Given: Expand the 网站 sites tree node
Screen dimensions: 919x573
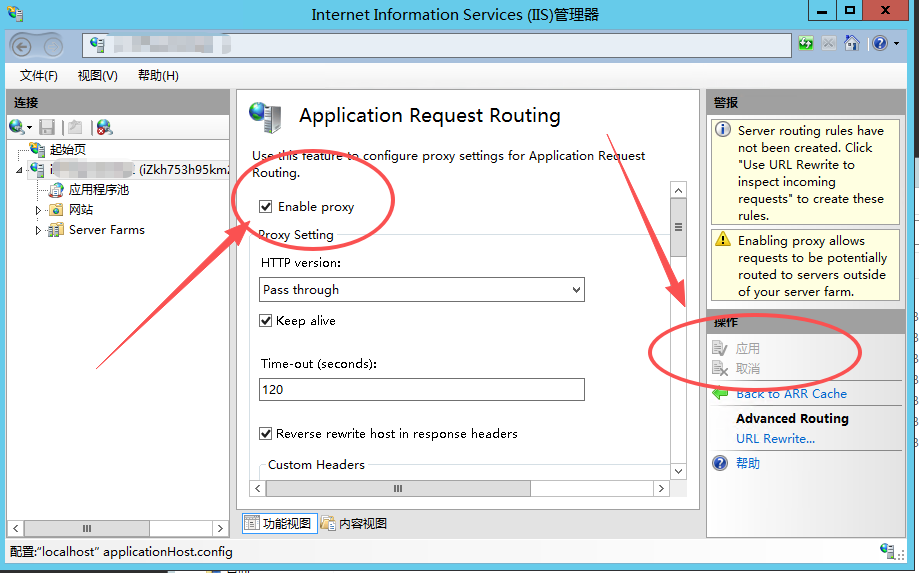Looking at the screenshot, I should (x=38, y=210).
